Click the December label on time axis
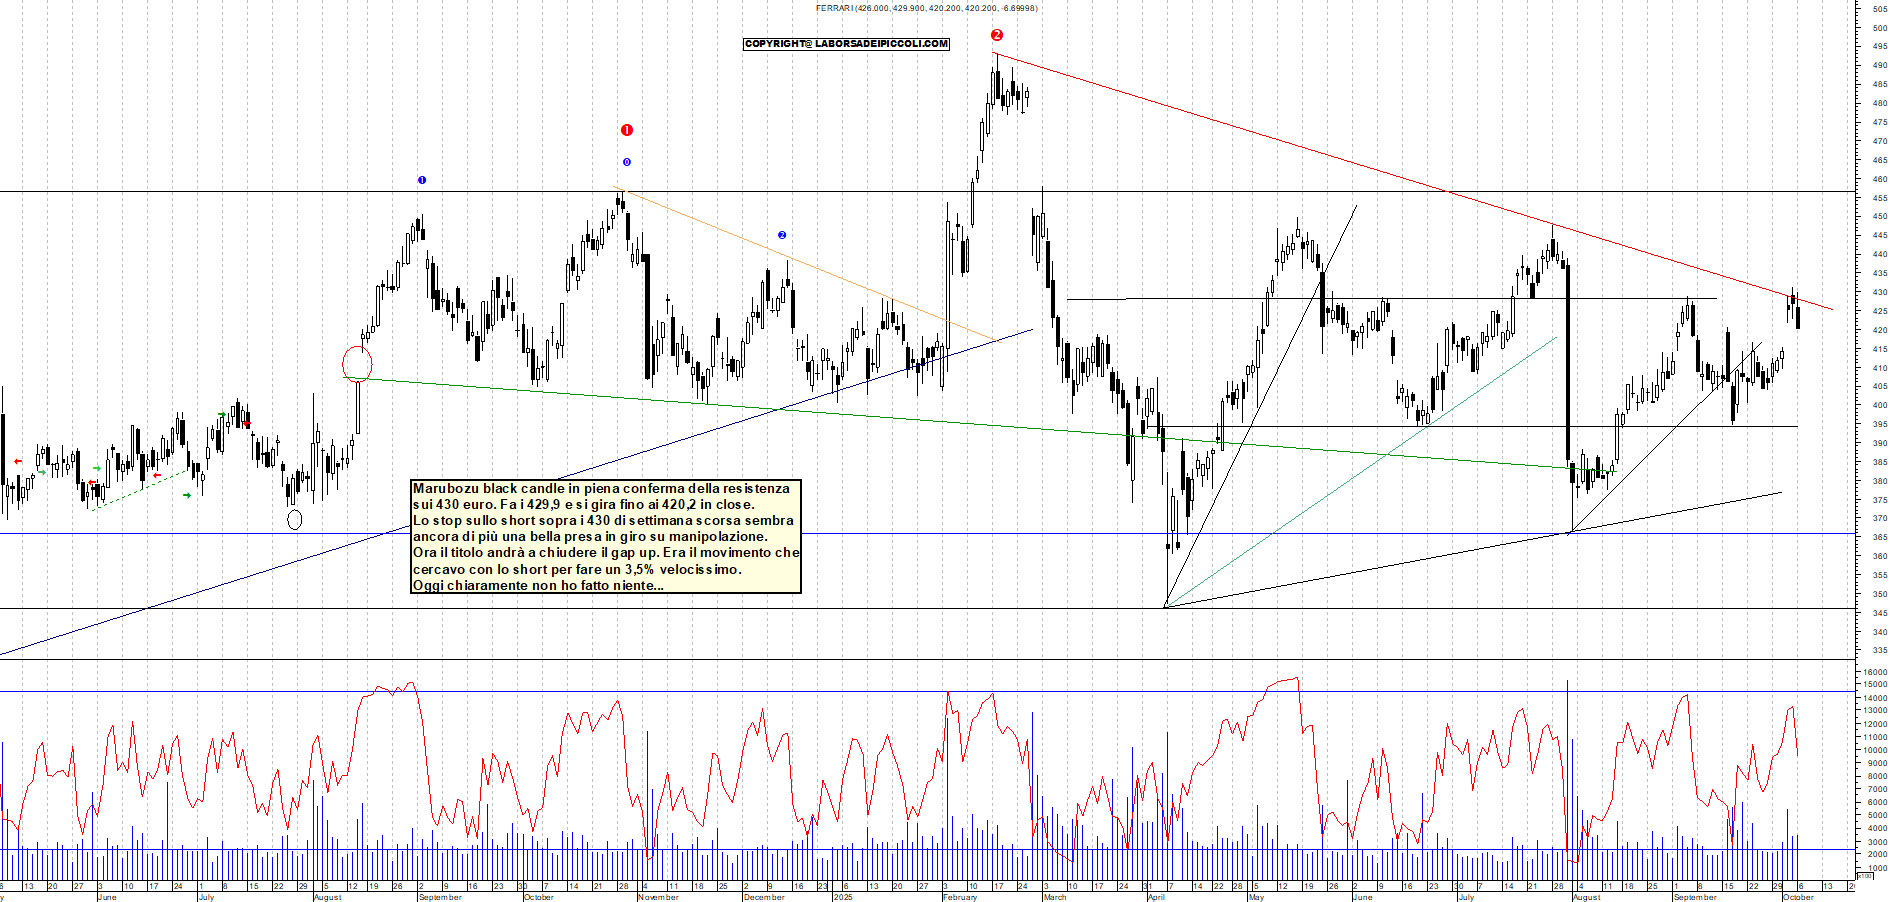Image resolution: width=1890 pixels, height=902 pixels. click(764, 897)
